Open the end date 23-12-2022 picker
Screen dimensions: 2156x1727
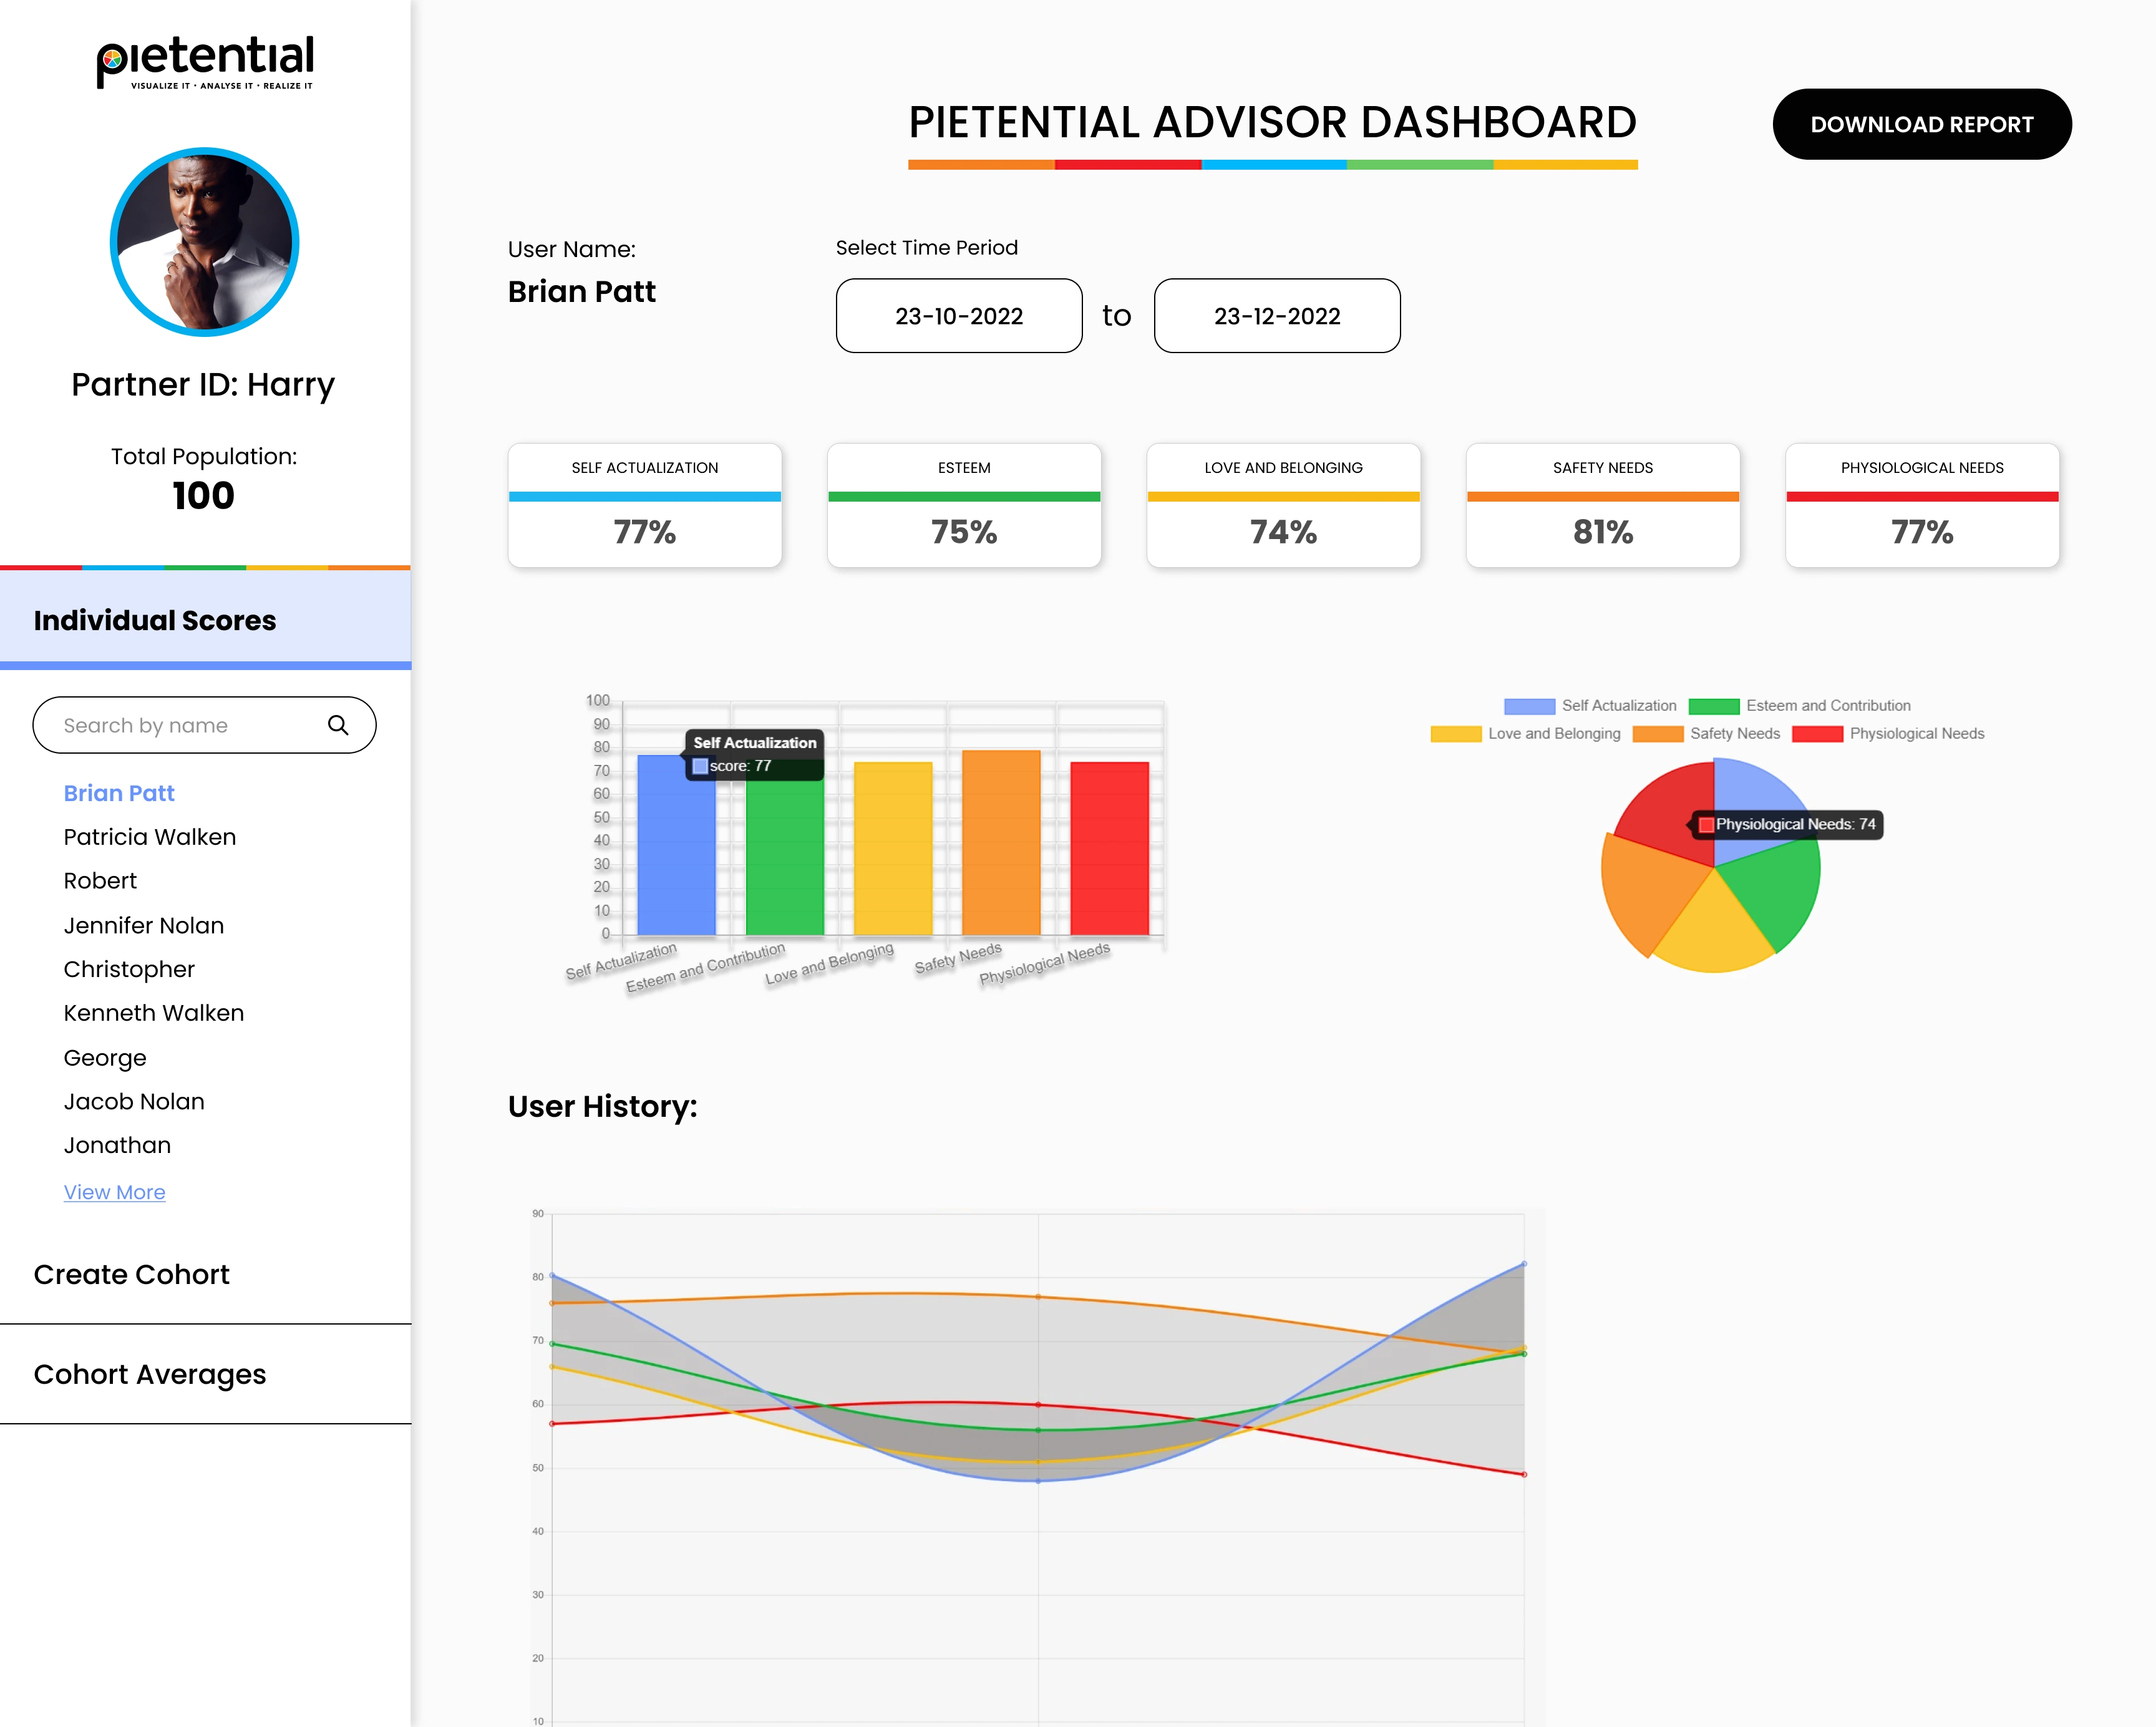[1276, 316]
